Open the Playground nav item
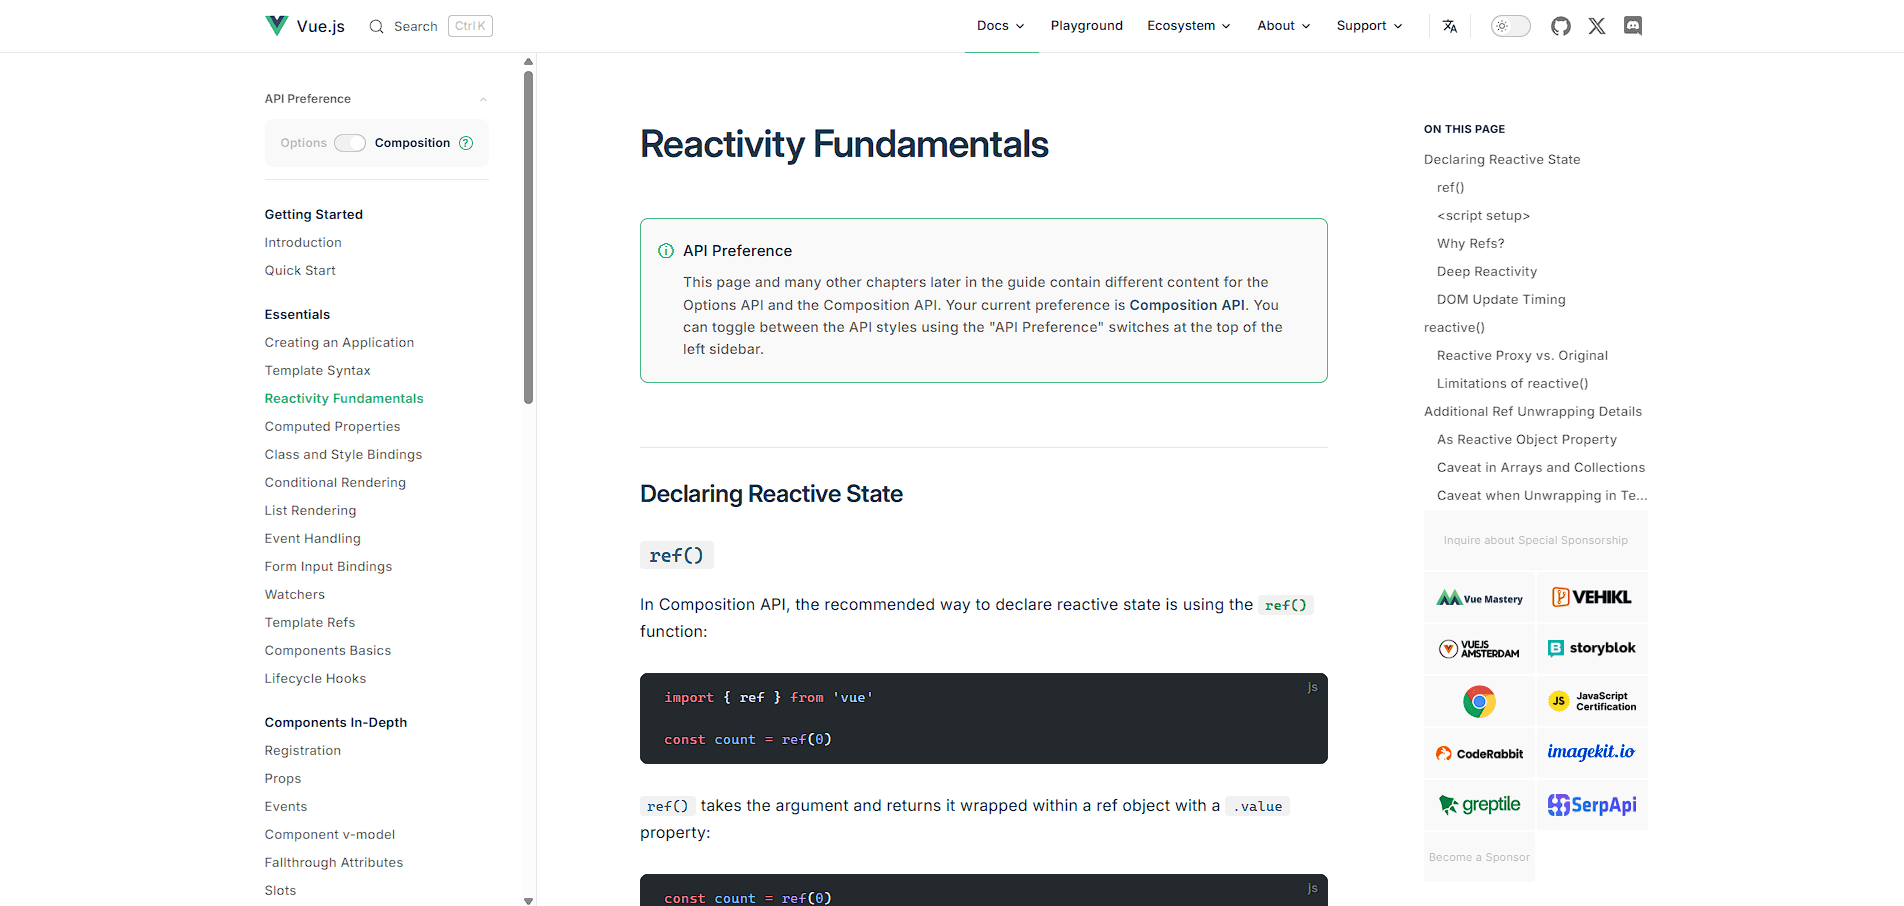 (1087, 26)
